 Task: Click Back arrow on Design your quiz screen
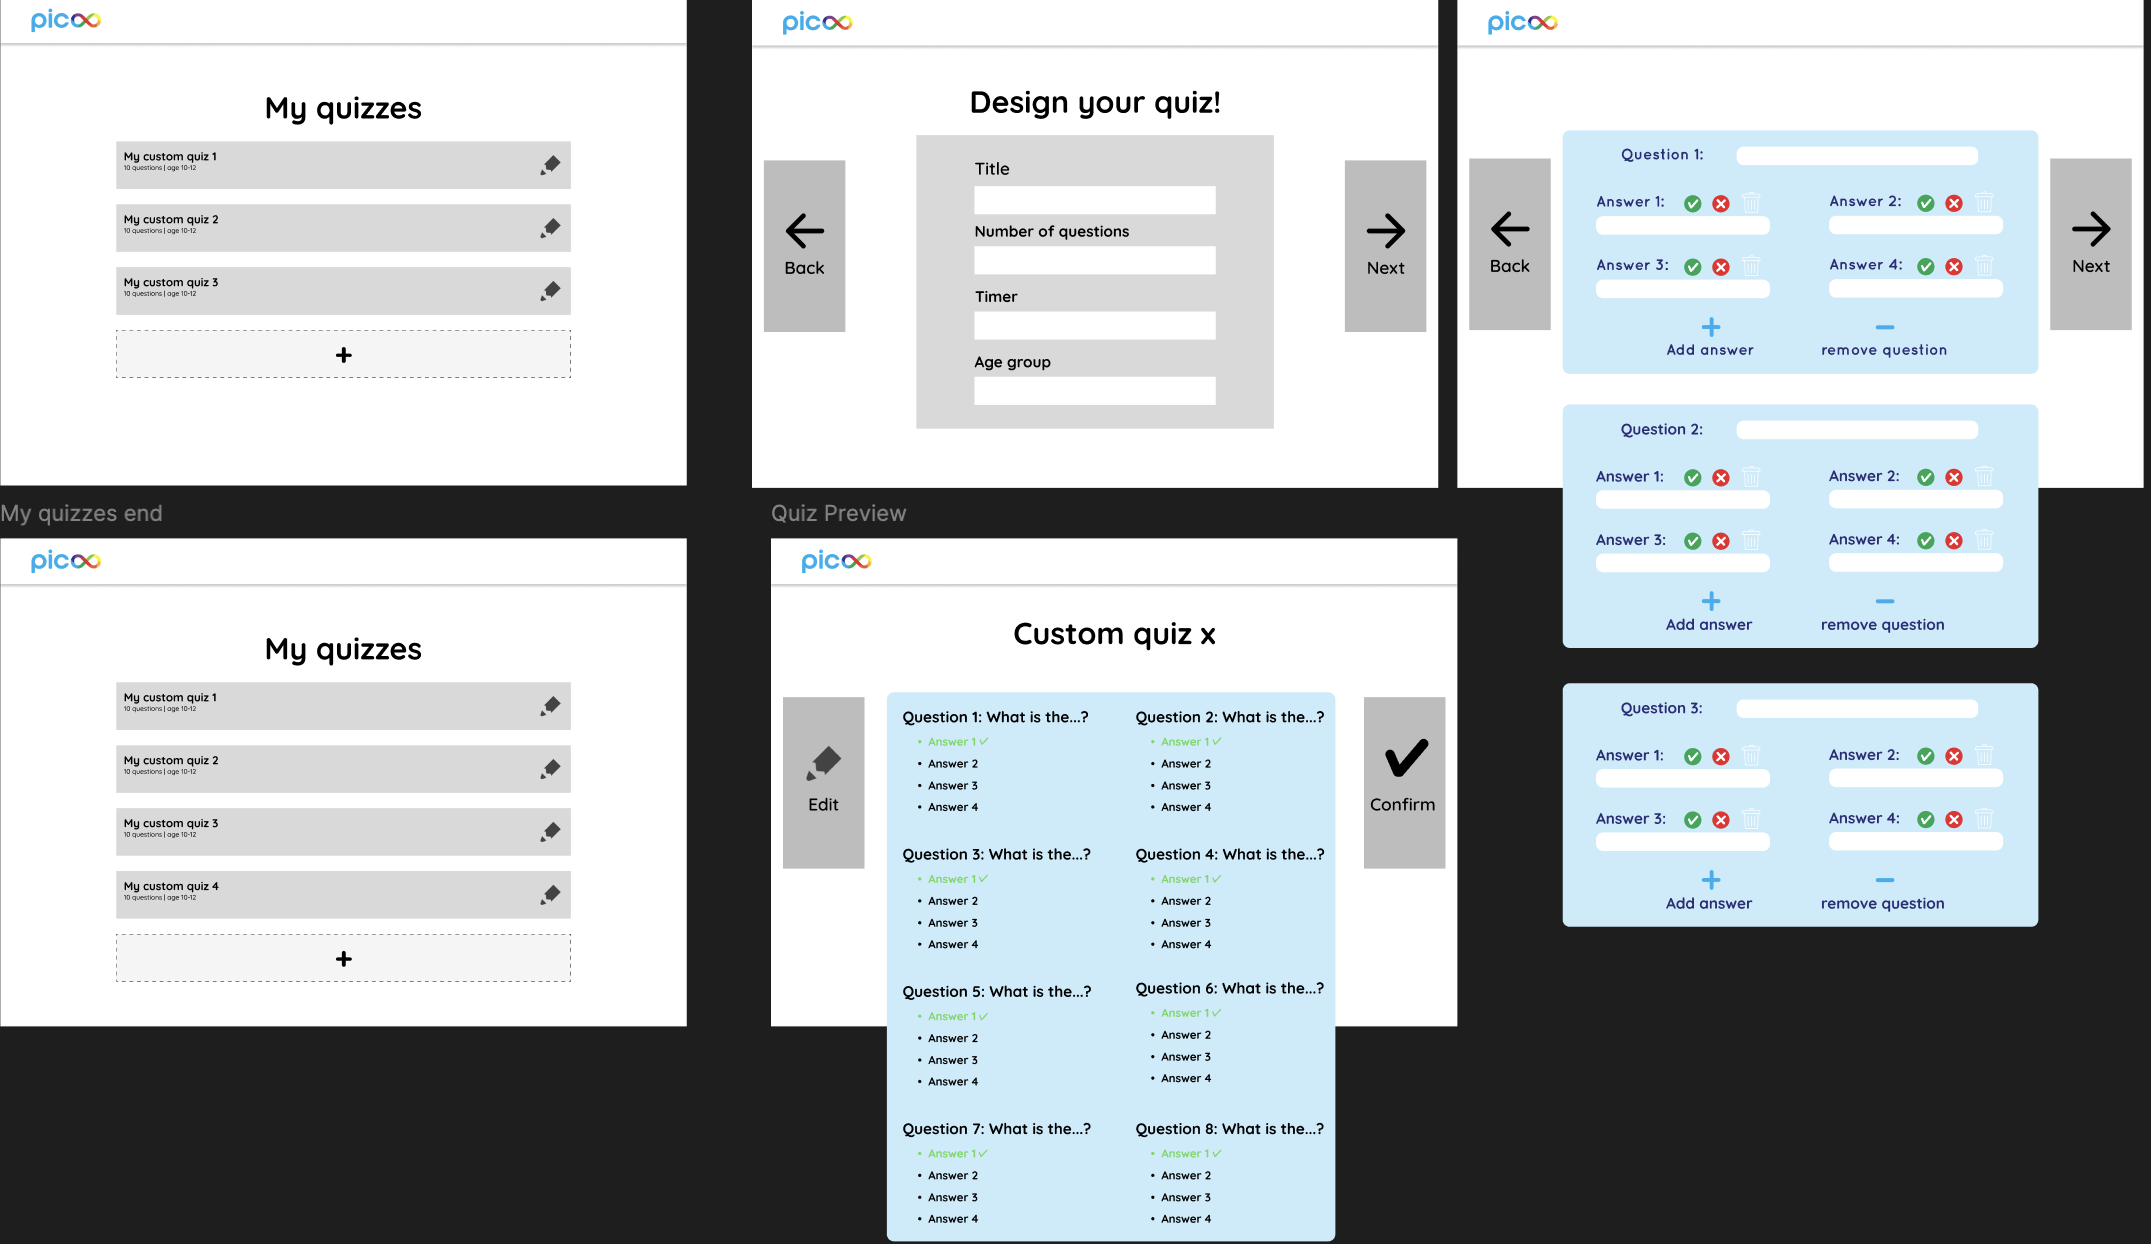pos(804,232)
